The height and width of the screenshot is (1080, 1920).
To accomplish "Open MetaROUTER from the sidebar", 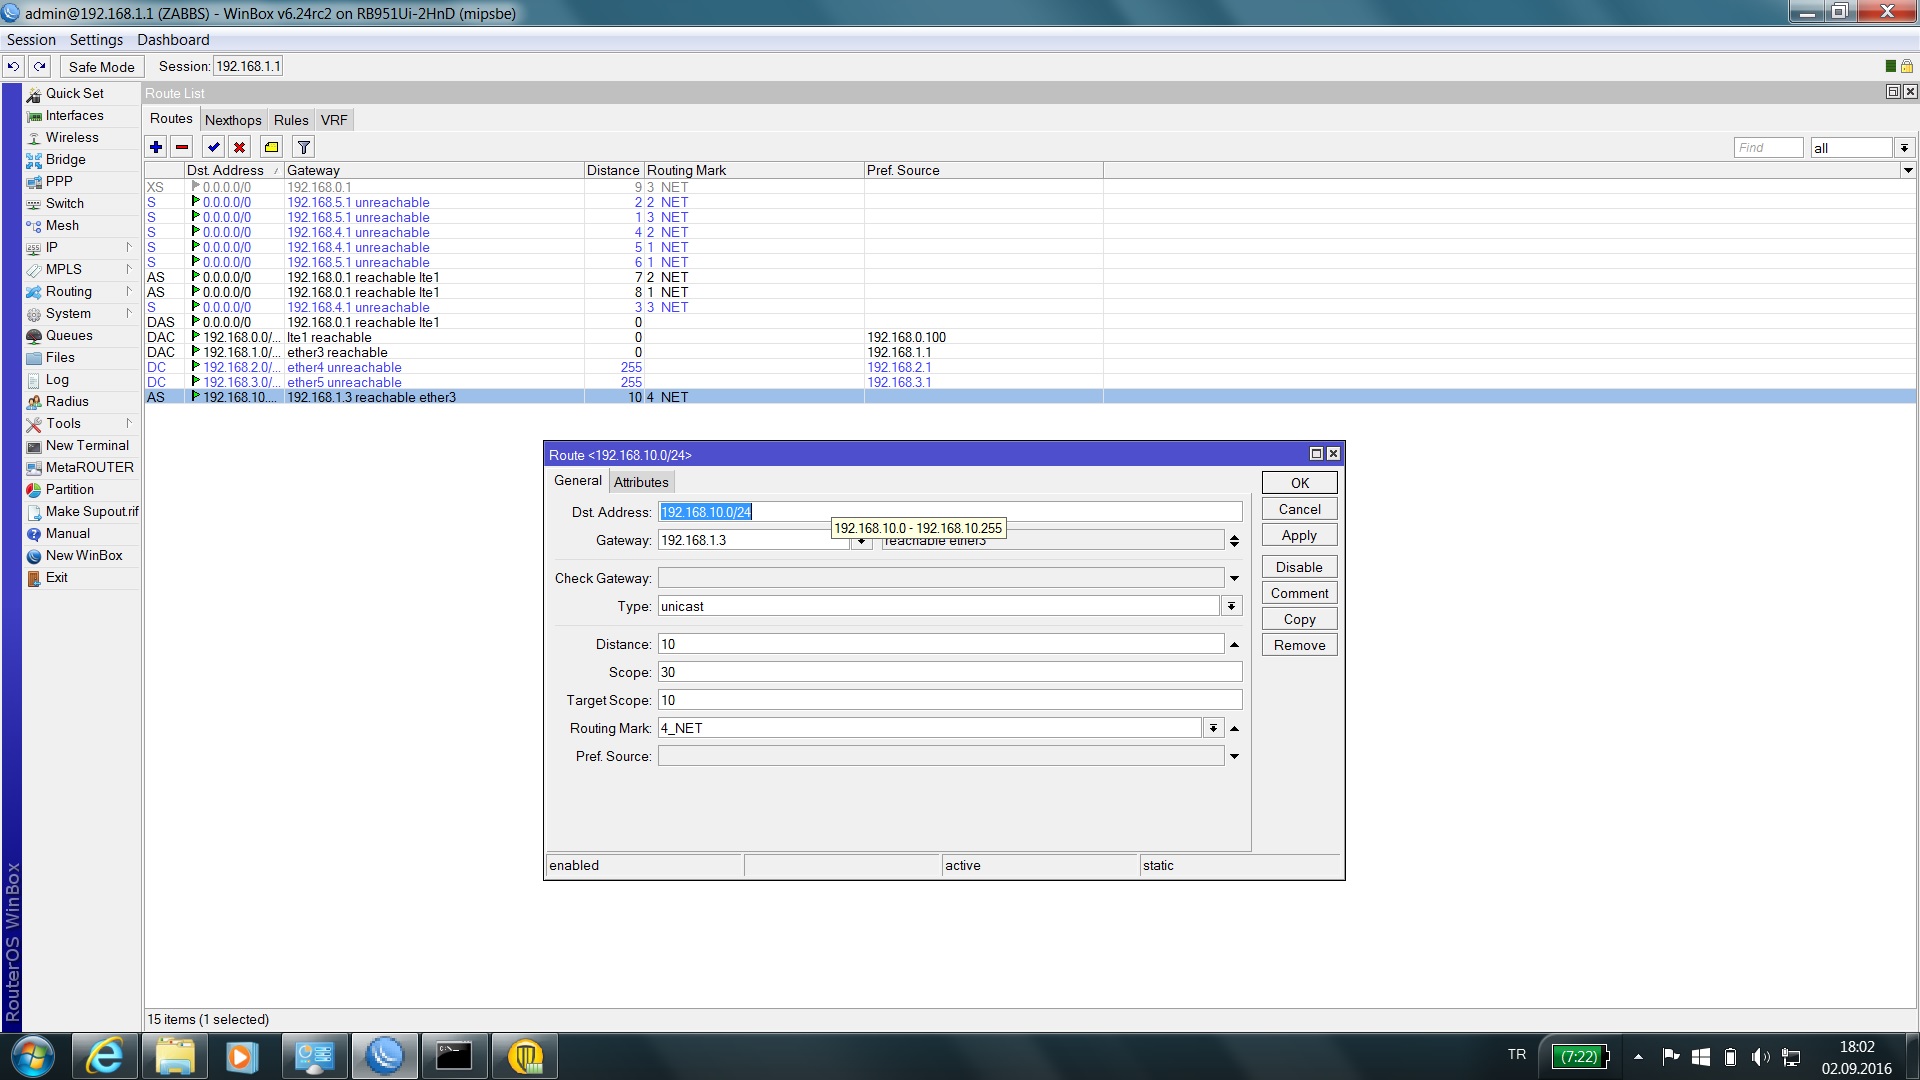I will point(89,467).
